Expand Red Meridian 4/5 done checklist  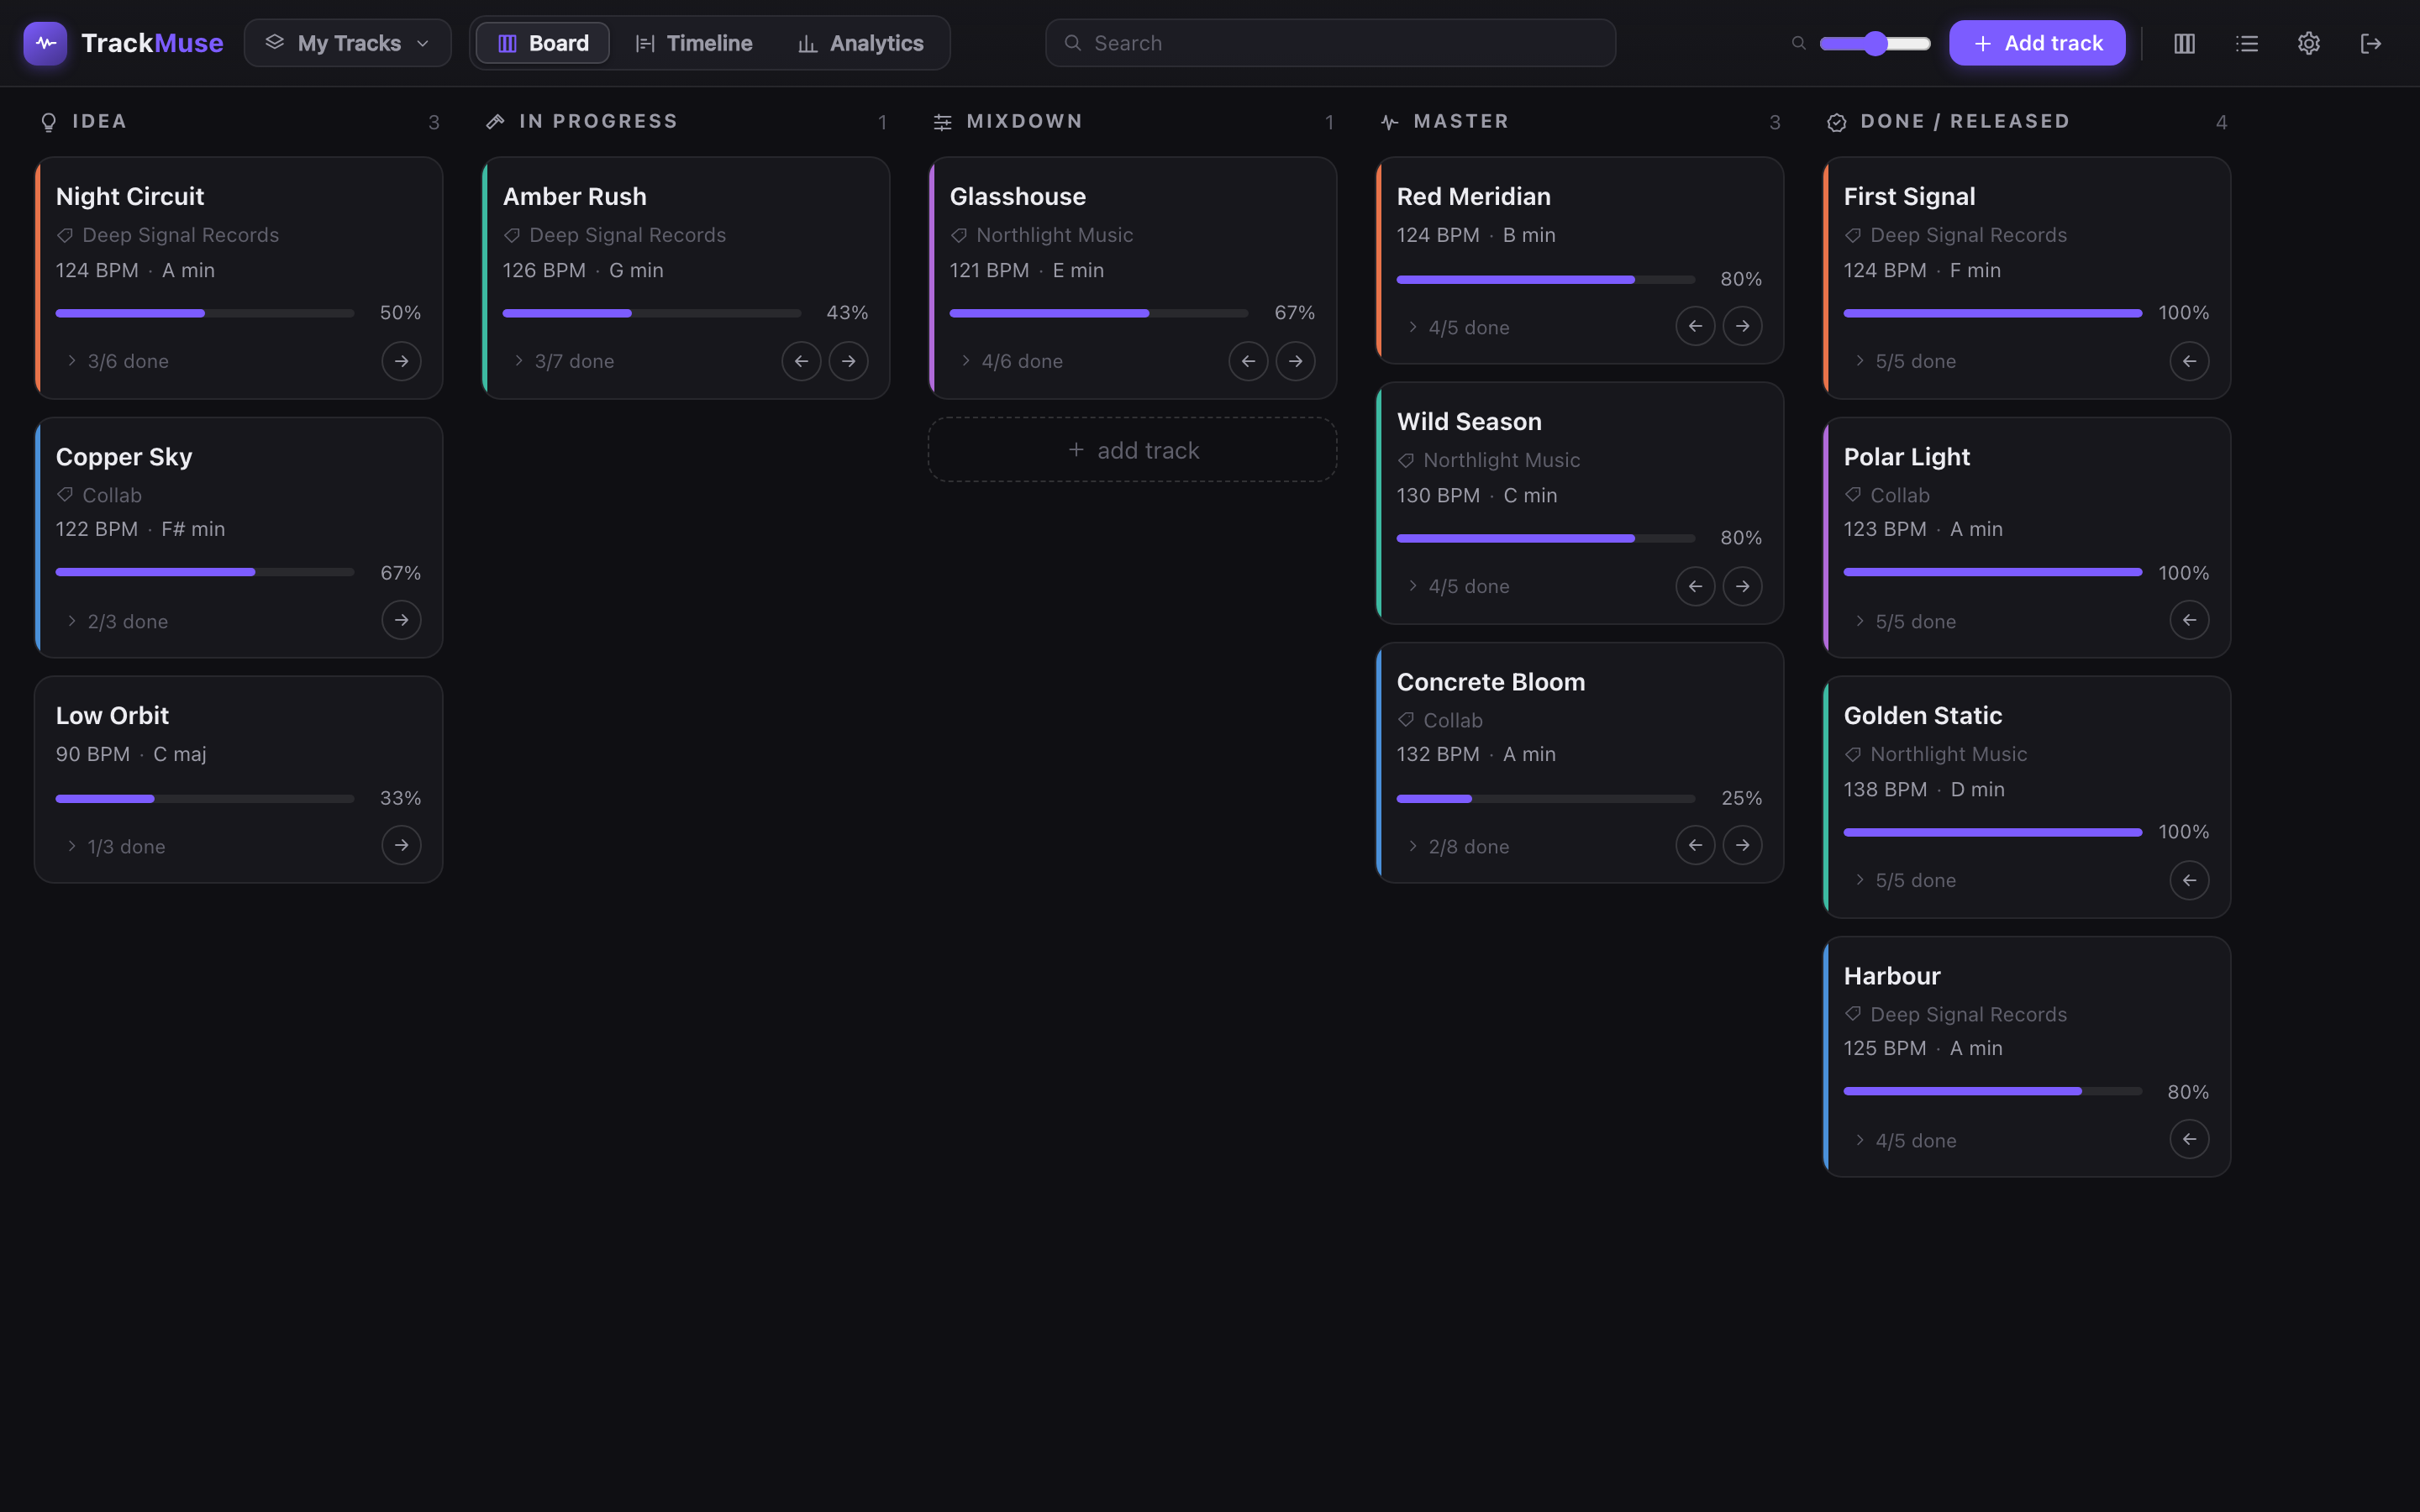coord(1458,327)
